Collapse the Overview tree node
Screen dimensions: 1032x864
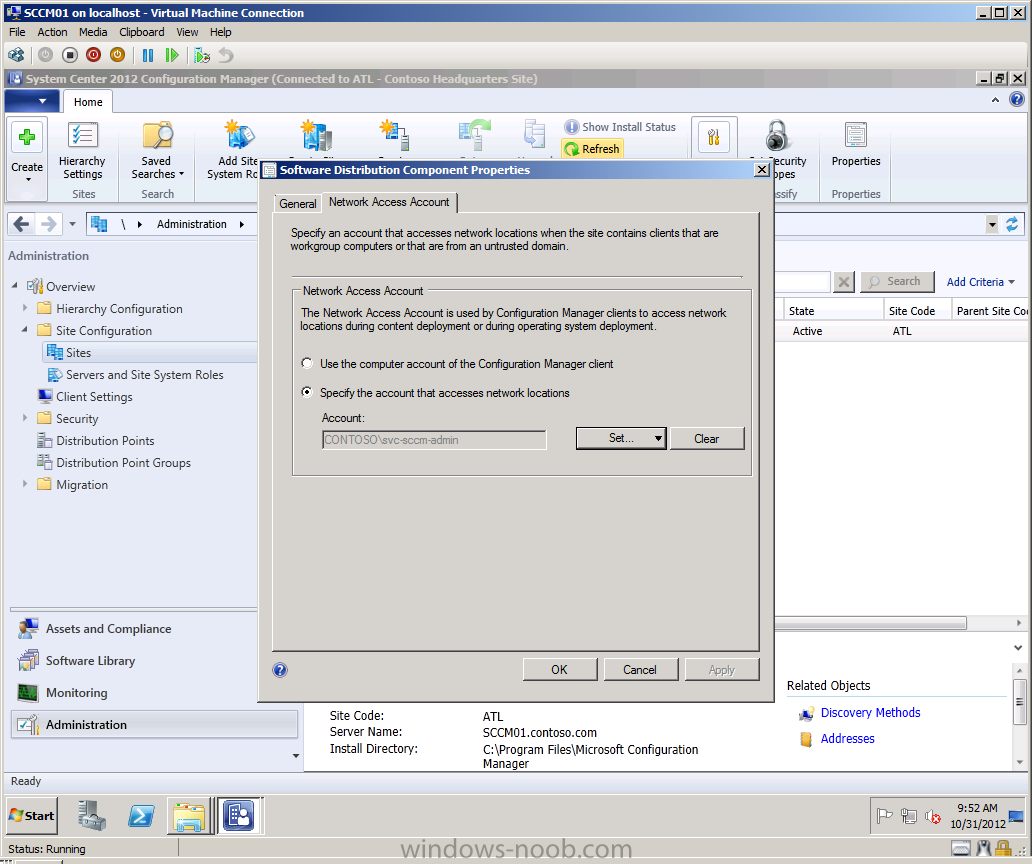[x=14, y=286]
